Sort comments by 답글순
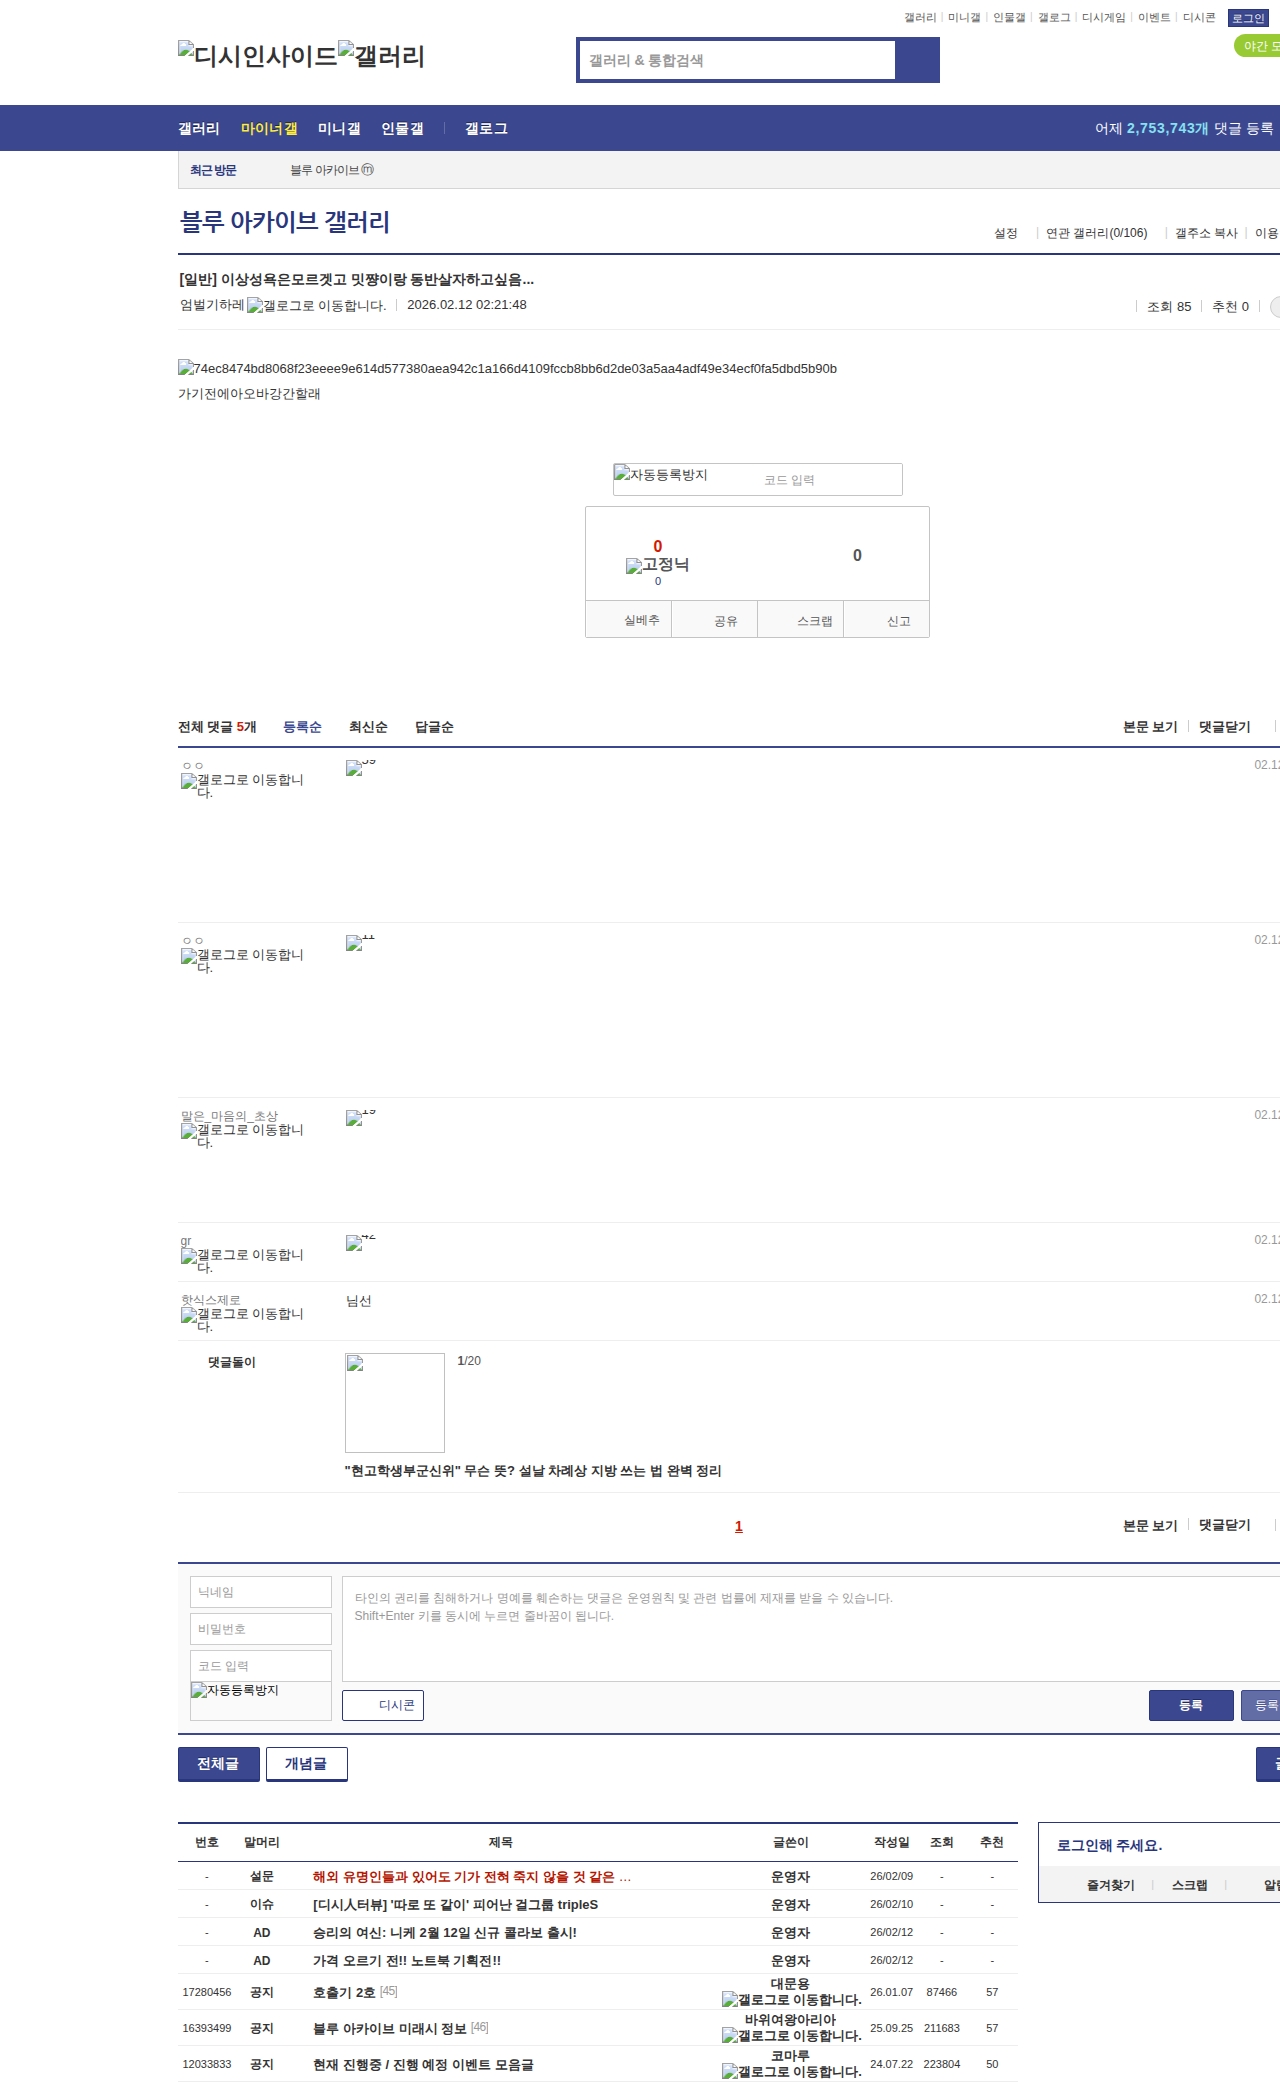 click(x=434, y=727)
